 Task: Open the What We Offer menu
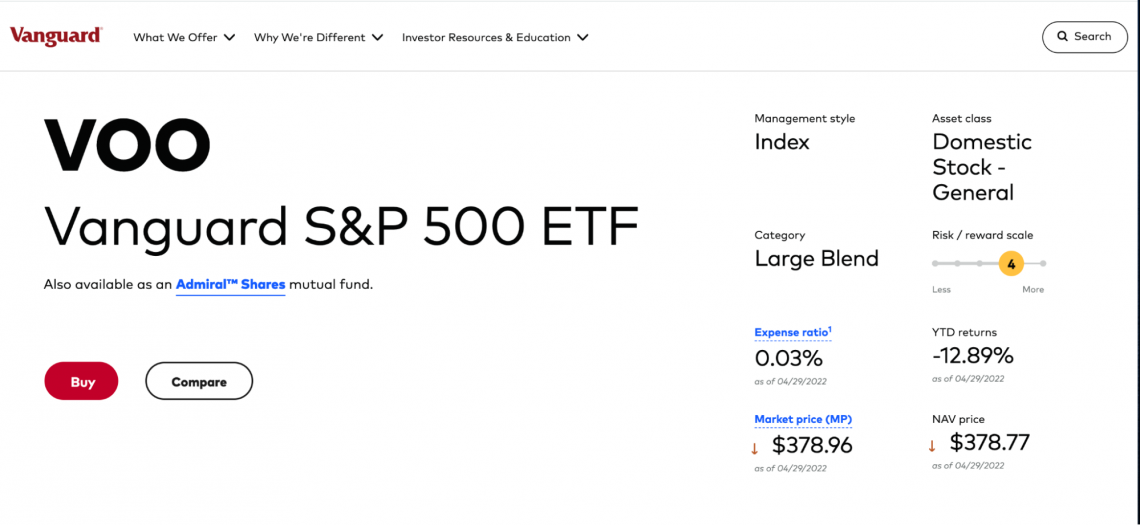(x=184, y=37)
